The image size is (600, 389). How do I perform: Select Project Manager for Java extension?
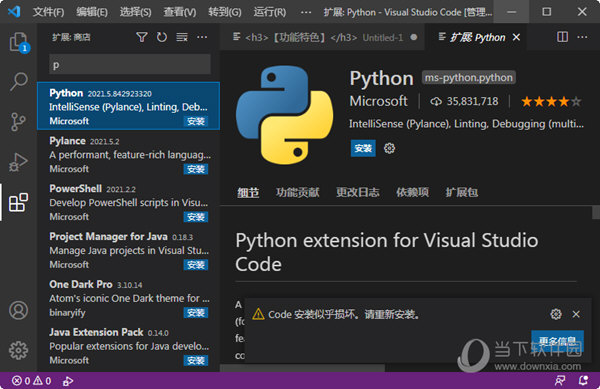pos(128,250)
